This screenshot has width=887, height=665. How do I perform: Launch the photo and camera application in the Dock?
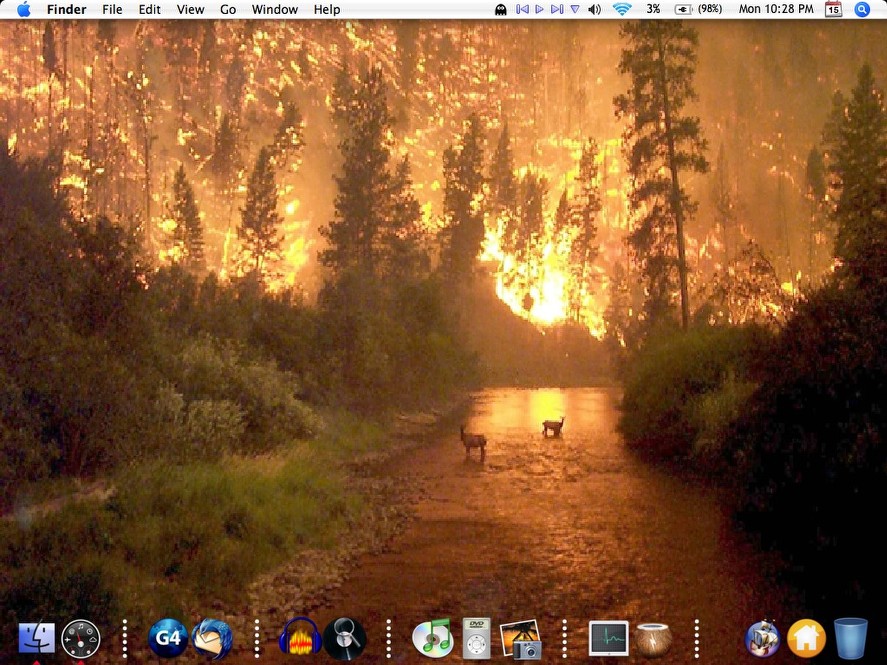521,639
